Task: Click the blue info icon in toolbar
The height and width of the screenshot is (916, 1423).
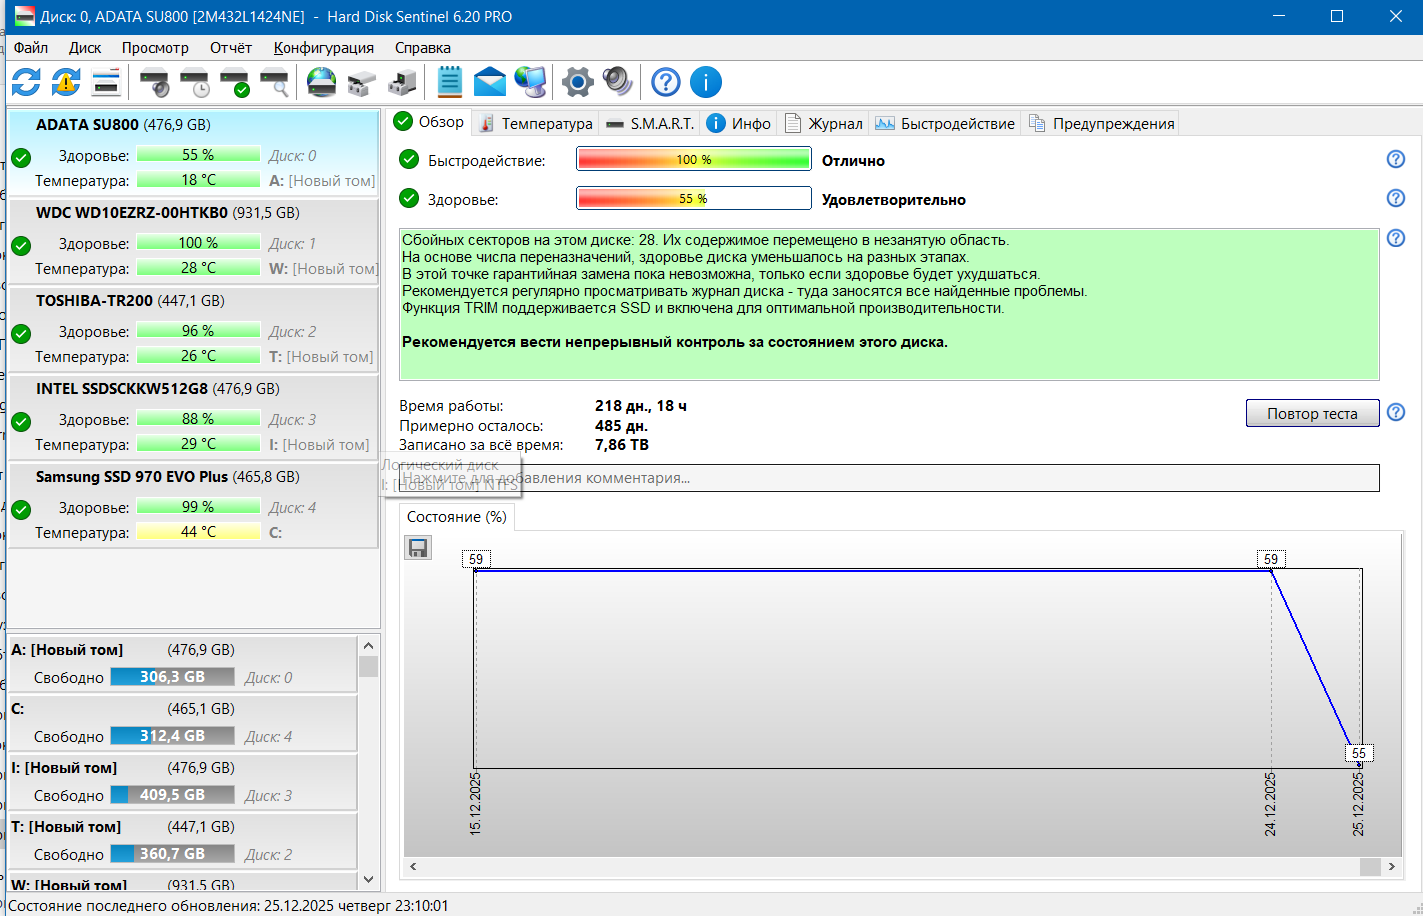Action: pos(706,82)
